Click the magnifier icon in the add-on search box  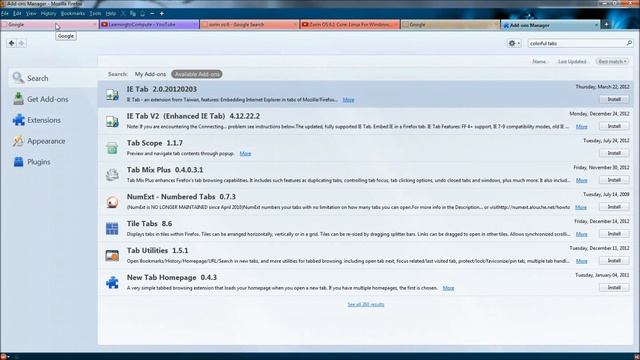tap(629, 43)
